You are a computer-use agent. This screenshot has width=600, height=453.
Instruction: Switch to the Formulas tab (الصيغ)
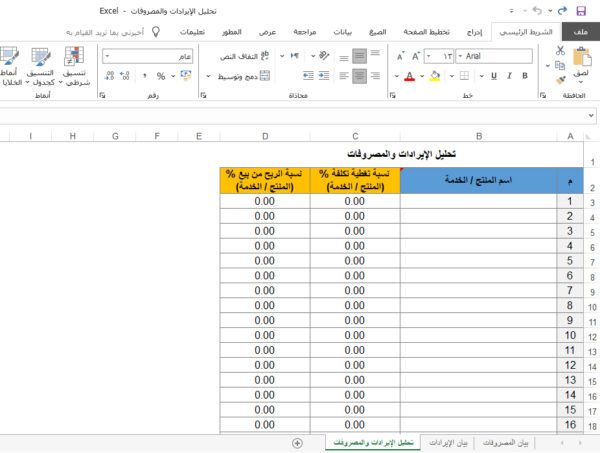(x=378, y=32)
